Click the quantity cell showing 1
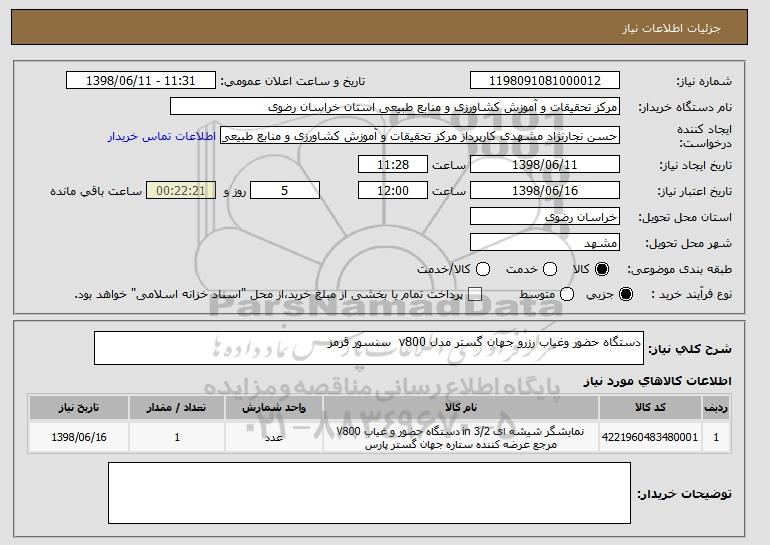Viewport: 770px width, 545px height. [x=177, y=437]
